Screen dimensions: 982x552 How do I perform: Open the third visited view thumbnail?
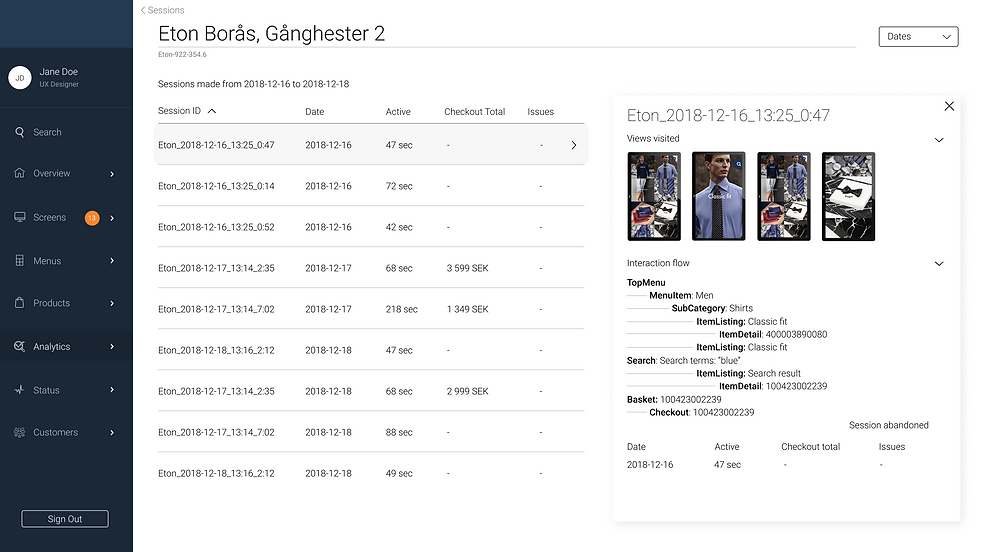tap(783, 196)
